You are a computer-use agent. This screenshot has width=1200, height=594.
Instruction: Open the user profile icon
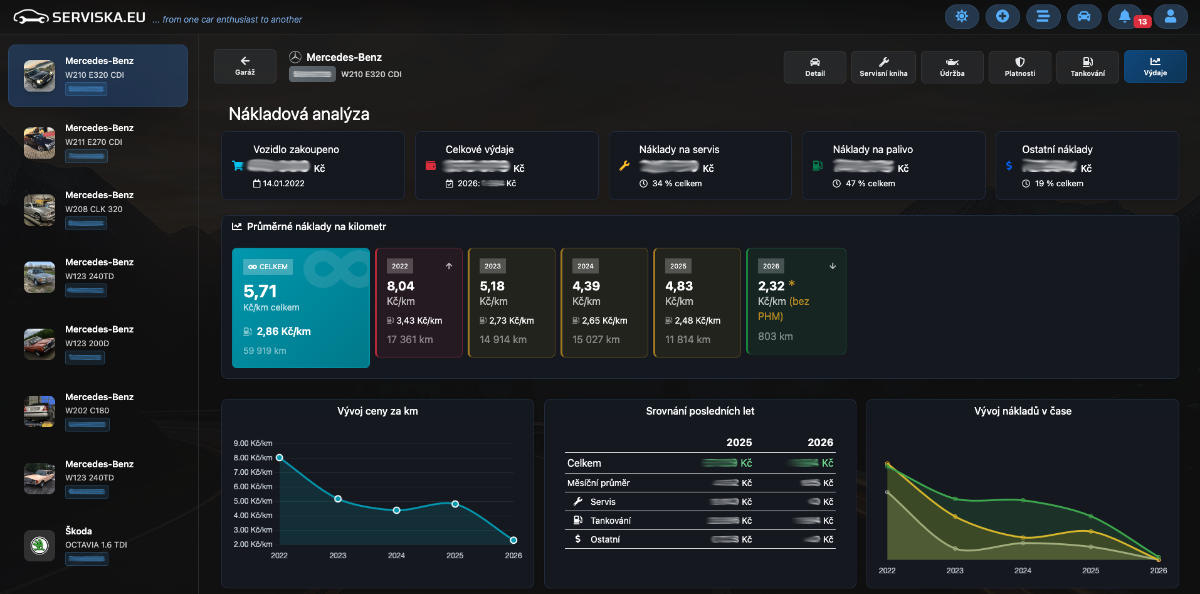tap(1170, 16)
